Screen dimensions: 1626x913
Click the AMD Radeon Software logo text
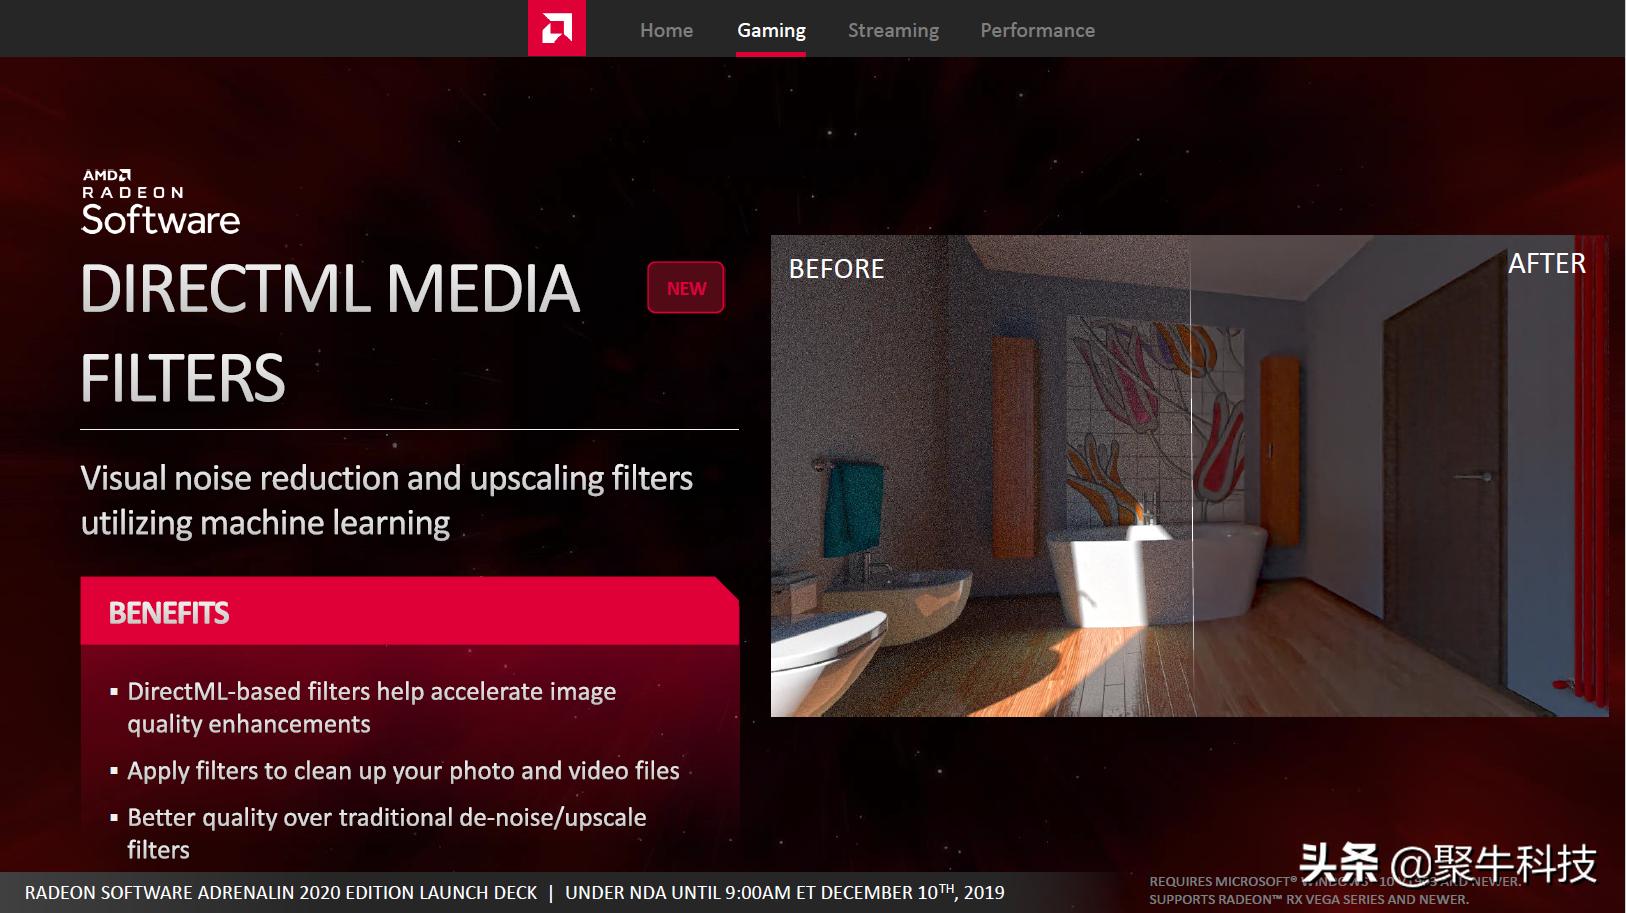click(160, 203)
